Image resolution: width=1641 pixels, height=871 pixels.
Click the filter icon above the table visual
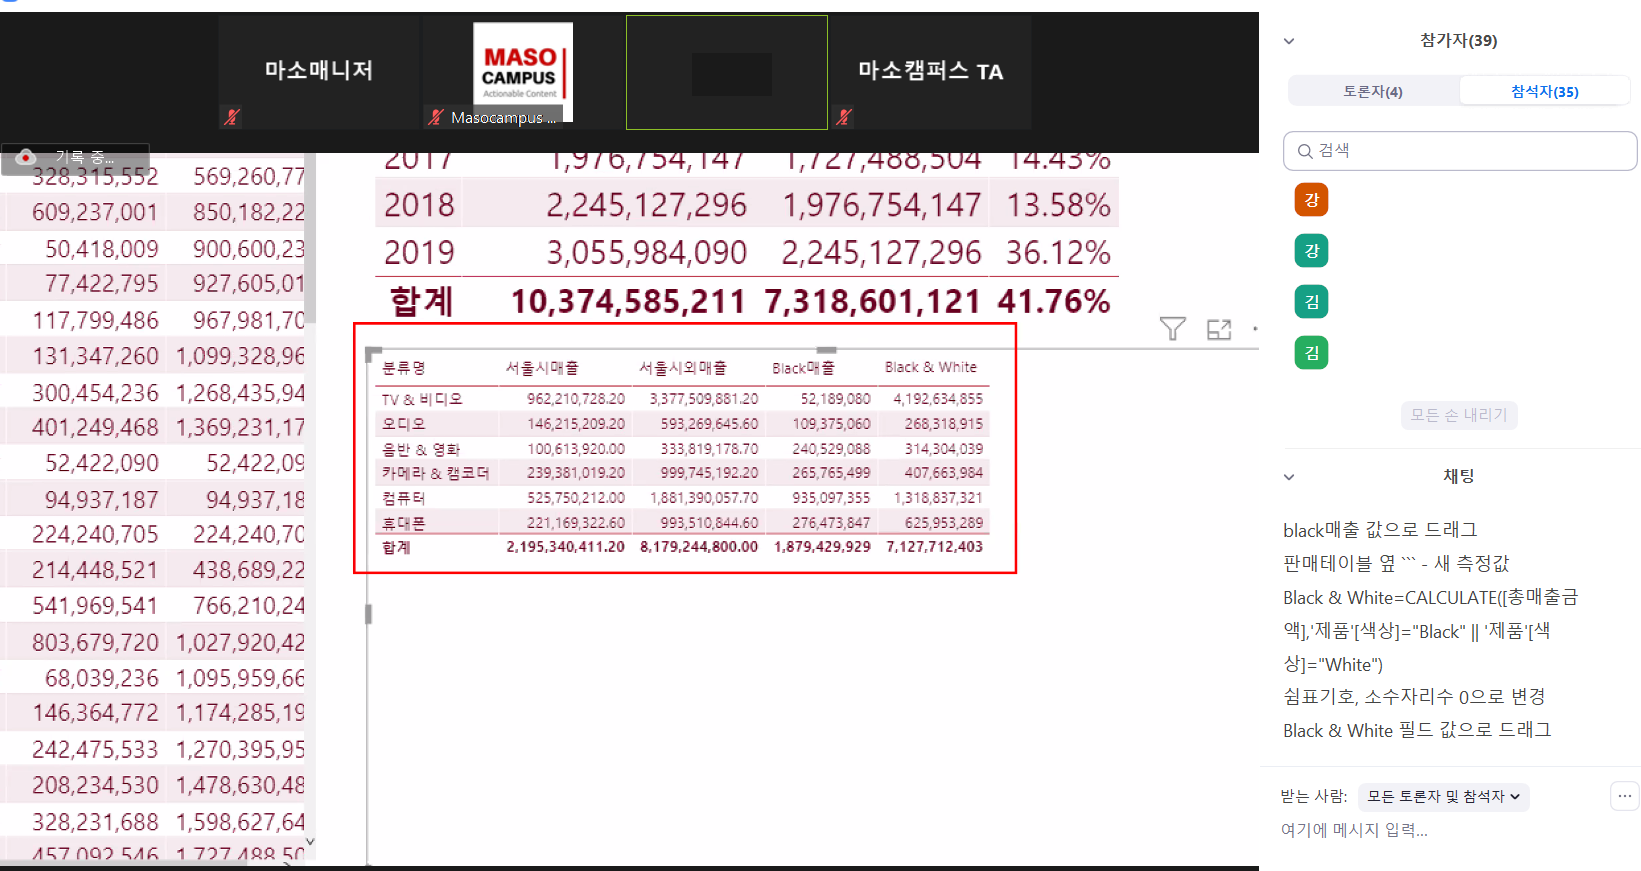[1172, 329]
